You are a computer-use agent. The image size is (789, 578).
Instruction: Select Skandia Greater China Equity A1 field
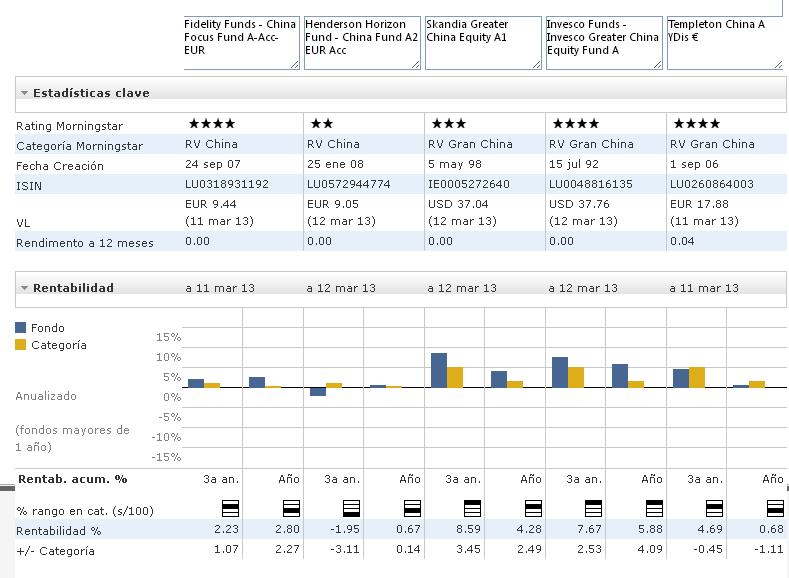pos(483,43)
